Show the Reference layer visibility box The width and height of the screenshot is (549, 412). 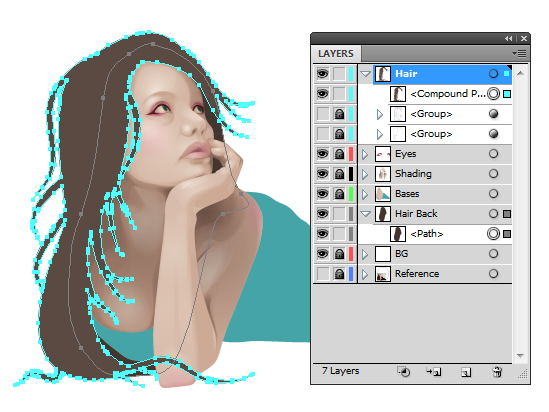(x=323, y=274)
